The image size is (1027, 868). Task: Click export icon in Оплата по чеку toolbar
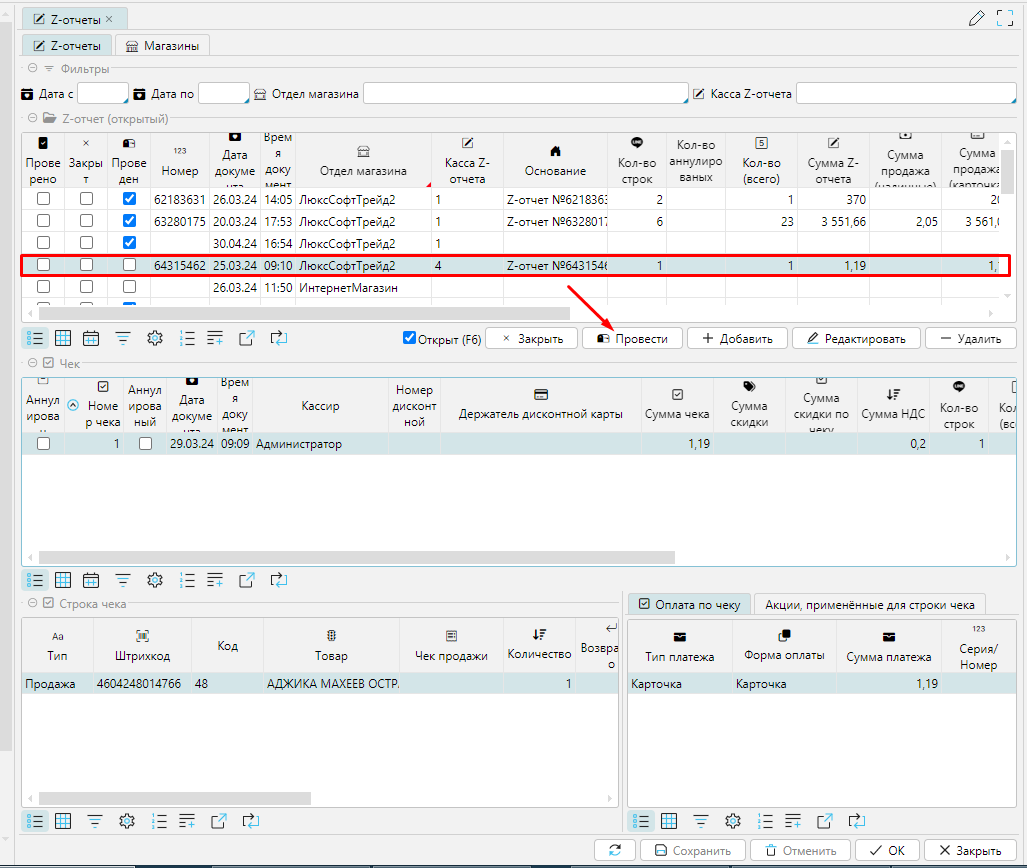[824, 821]
